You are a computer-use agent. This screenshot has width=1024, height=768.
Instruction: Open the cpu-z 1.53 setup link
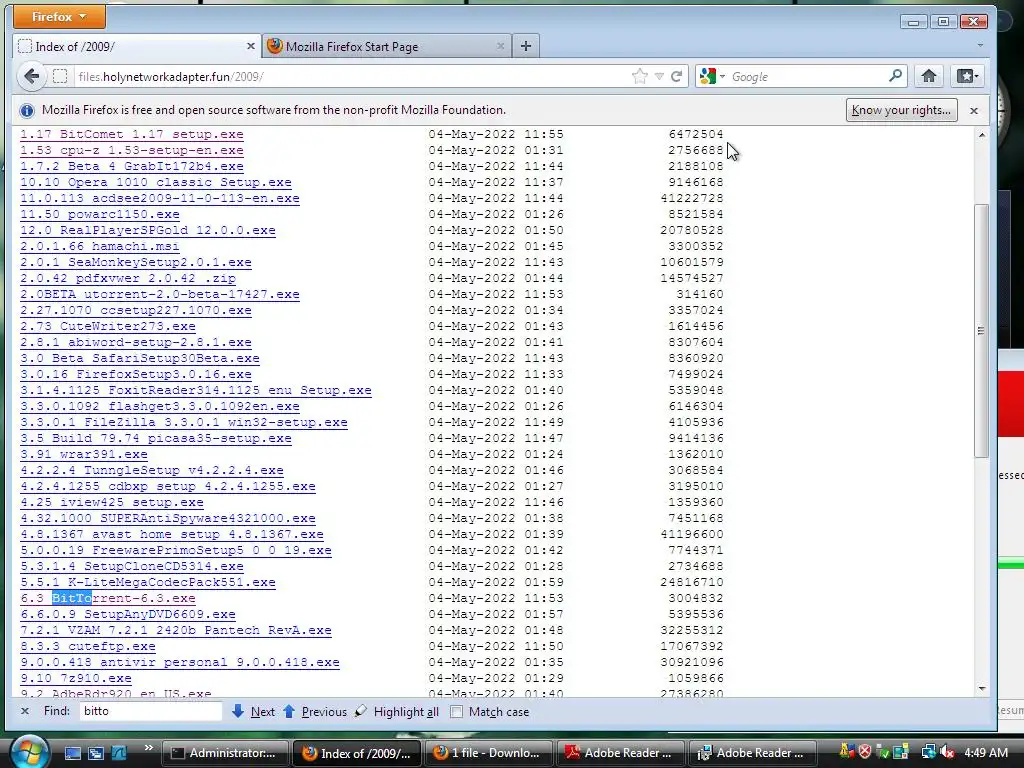[x=131, y=150]
